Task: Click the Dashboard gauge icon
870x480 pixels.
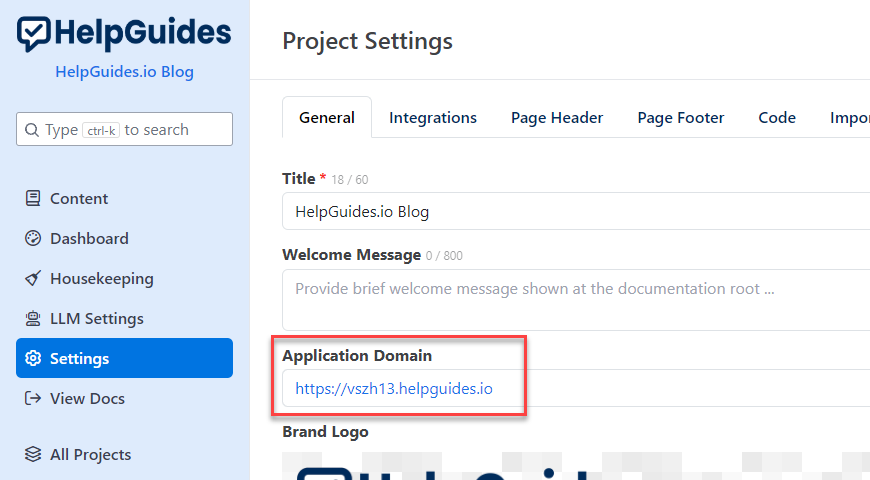Action: (33, 239)
